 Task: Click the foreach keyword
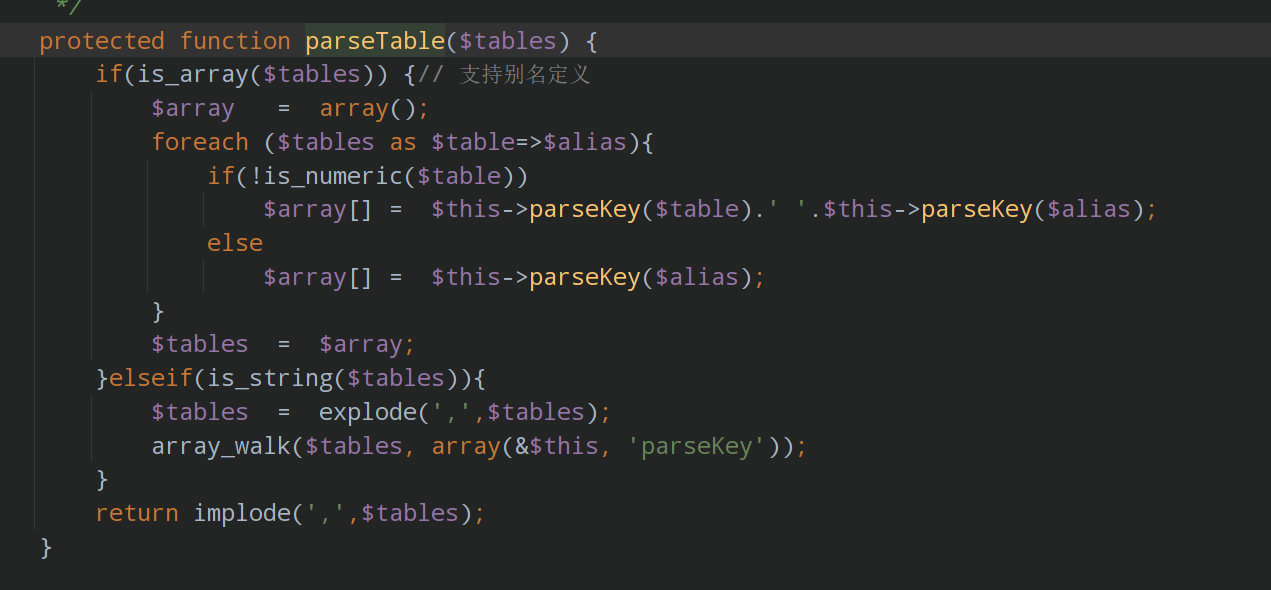(200, 142)
